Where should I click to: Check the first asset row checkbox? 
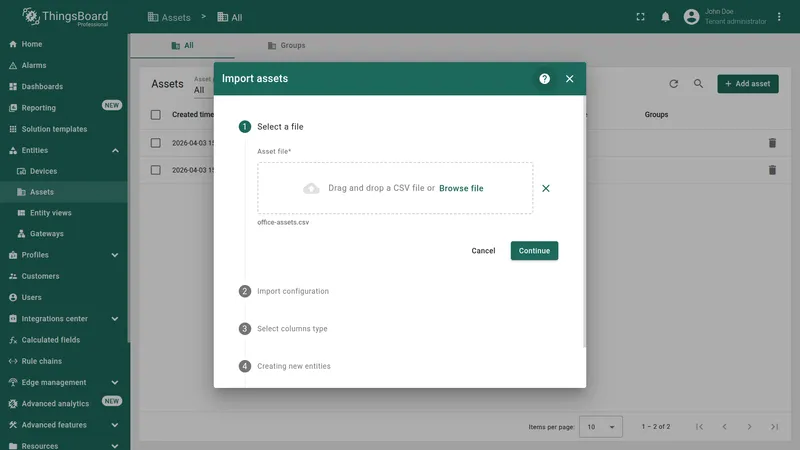coord(156,143)
